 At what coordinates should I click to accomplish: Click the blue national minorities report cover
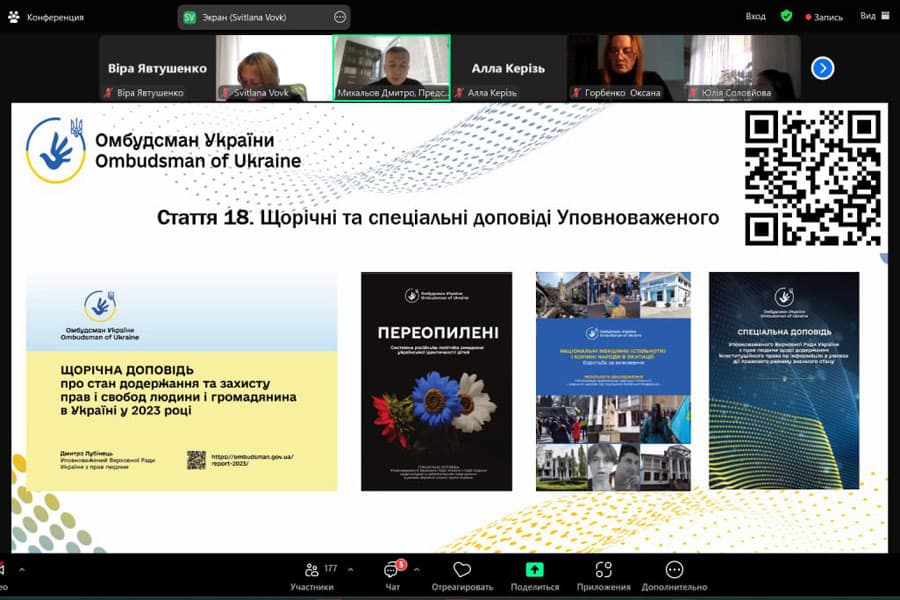[613, 381]
